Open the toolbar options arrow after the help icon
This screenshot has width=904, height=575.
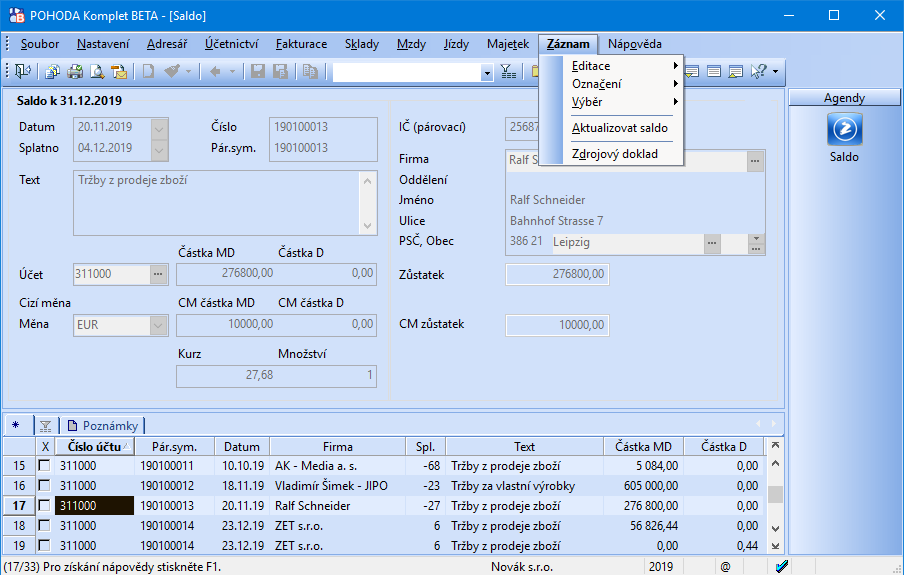pos(775,72)
